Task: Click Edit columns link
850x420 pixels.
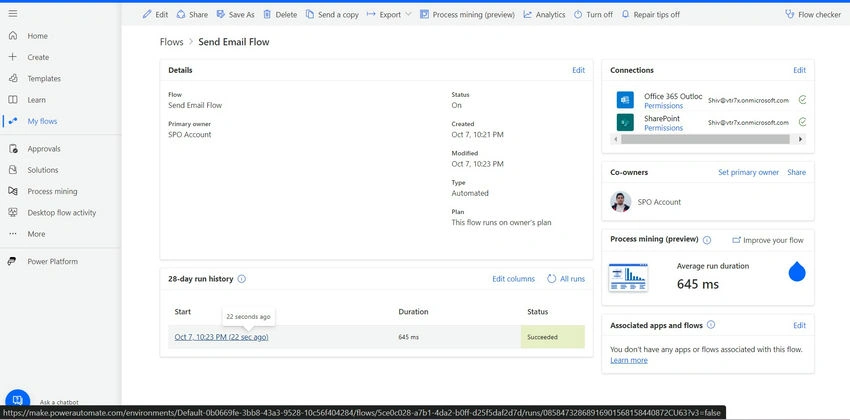Action: click(x=513, y=279)
